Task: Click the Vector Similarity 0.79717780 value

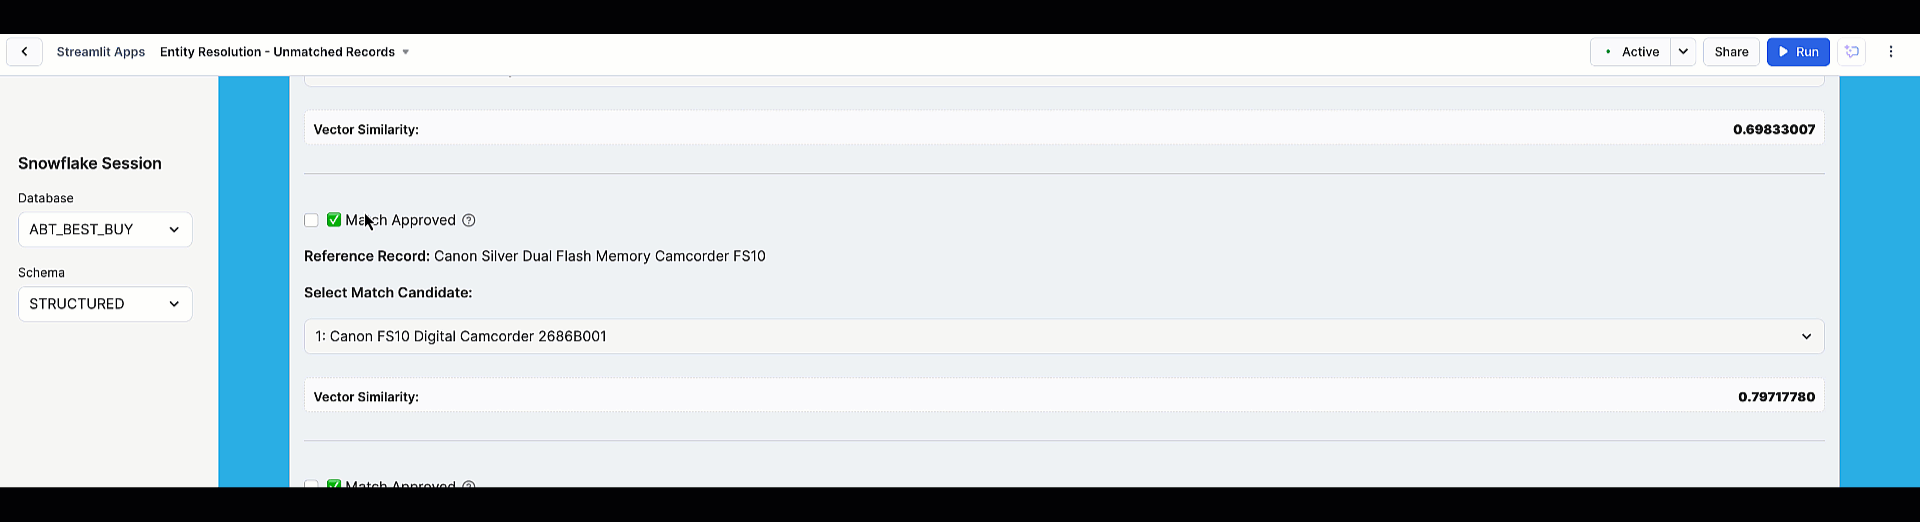Action: click(1776, 397)
